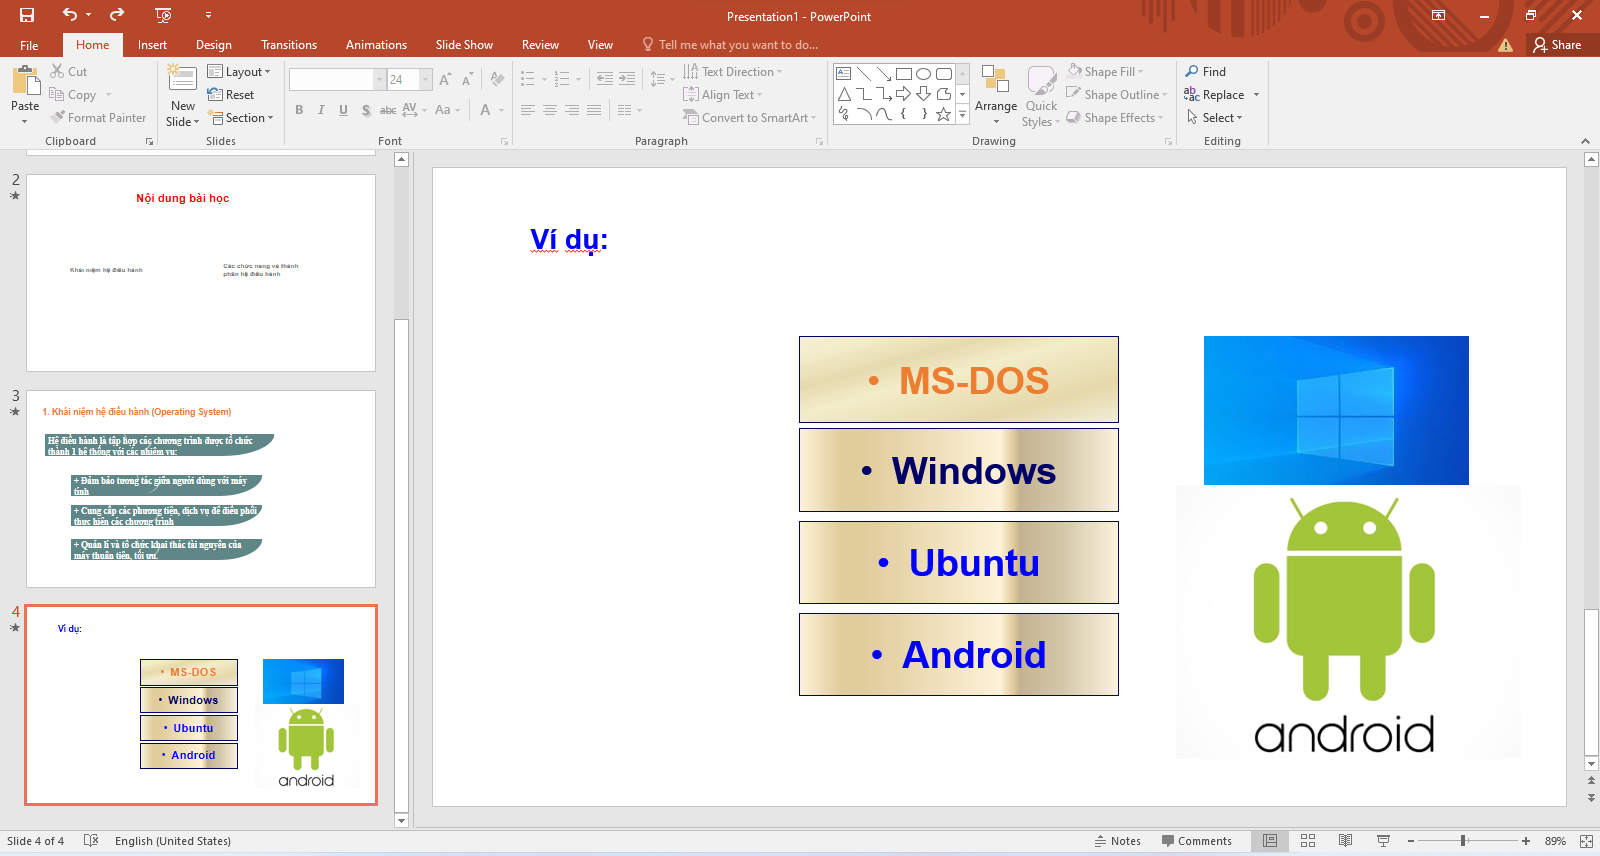This screenshot has height=856, width=1600.
Task: Select the Oval shape in shapes gallery
Action: tap(924, 74)
